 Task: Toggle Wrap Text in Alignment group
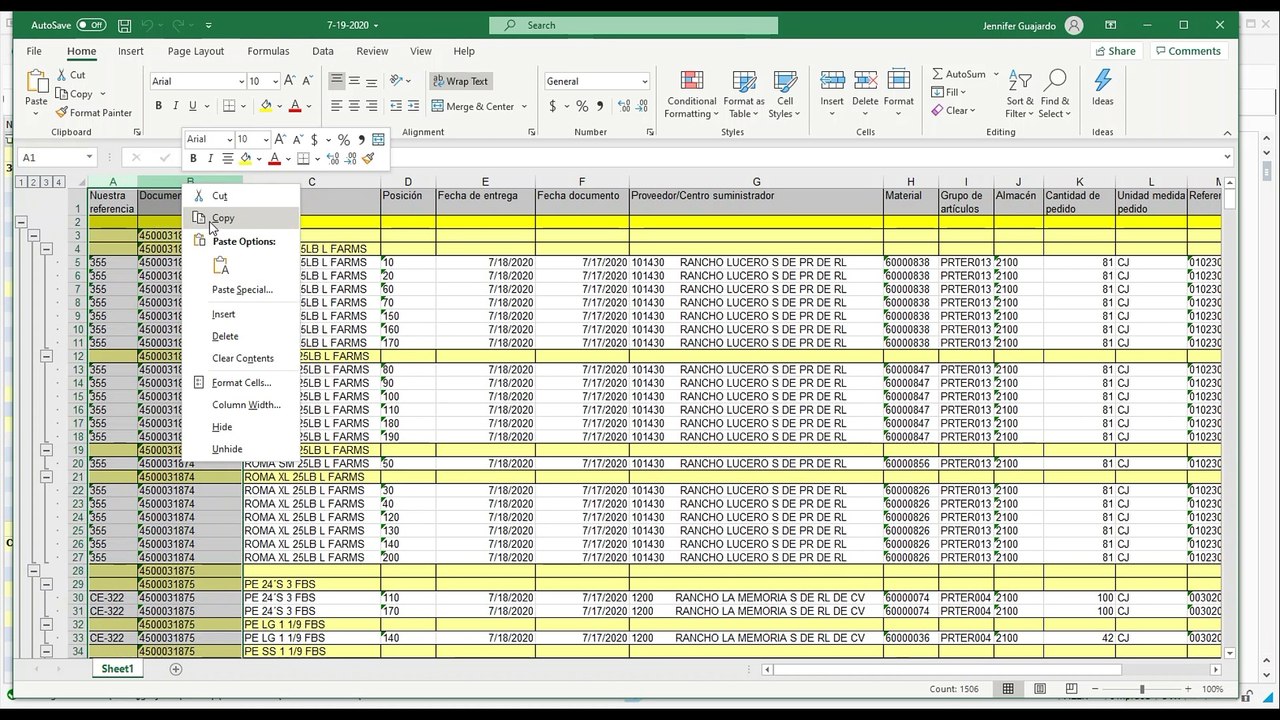coord(460,81)
